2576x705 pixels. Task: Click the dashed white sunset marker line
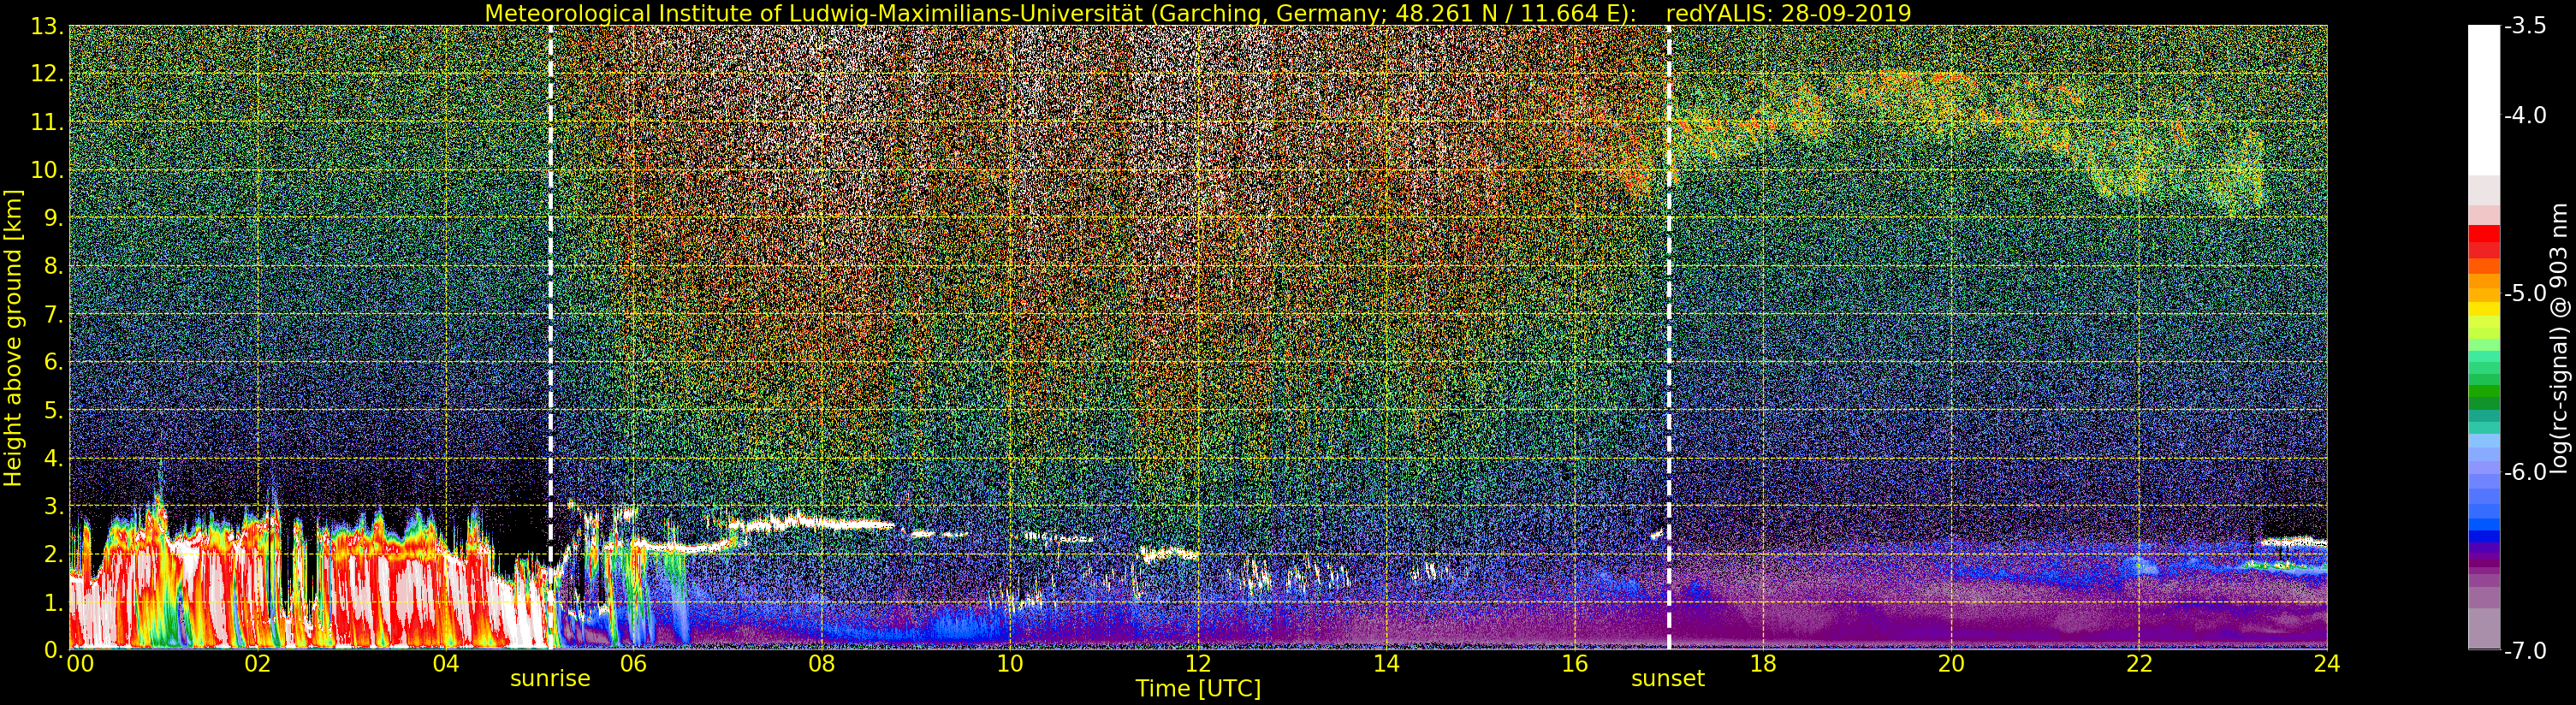1669,337
